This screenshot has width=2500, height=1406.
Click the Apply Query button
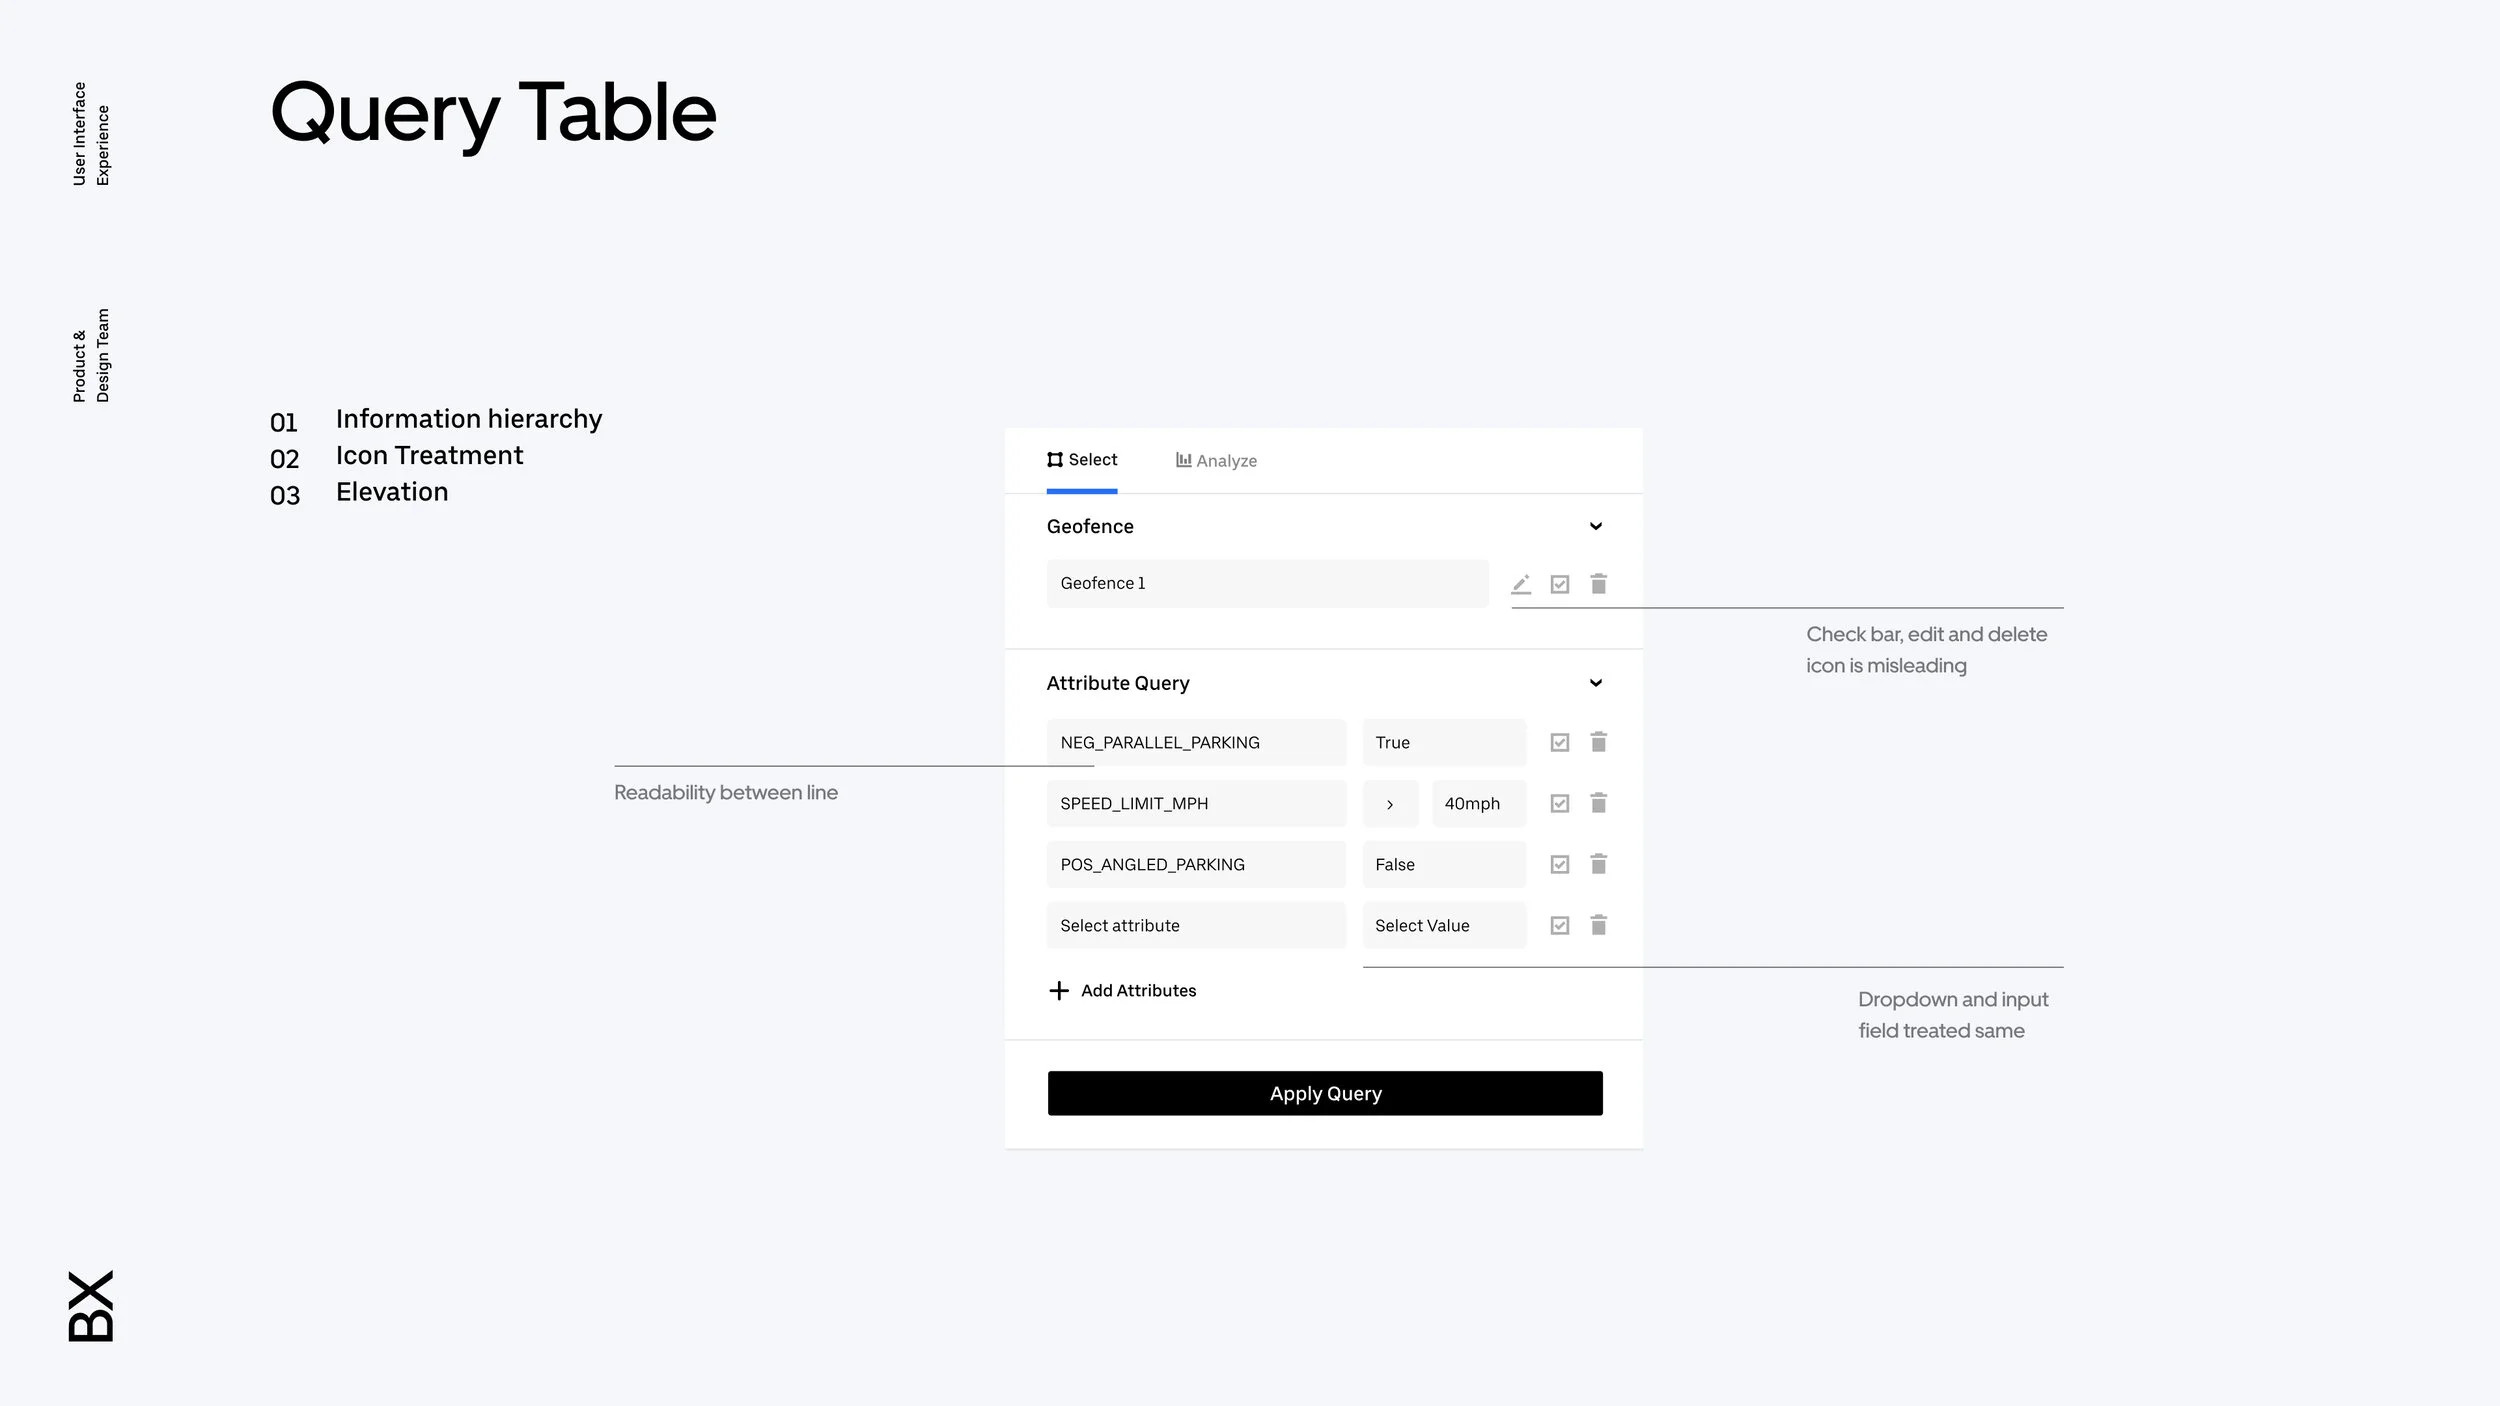(x=1325, y=1093)
